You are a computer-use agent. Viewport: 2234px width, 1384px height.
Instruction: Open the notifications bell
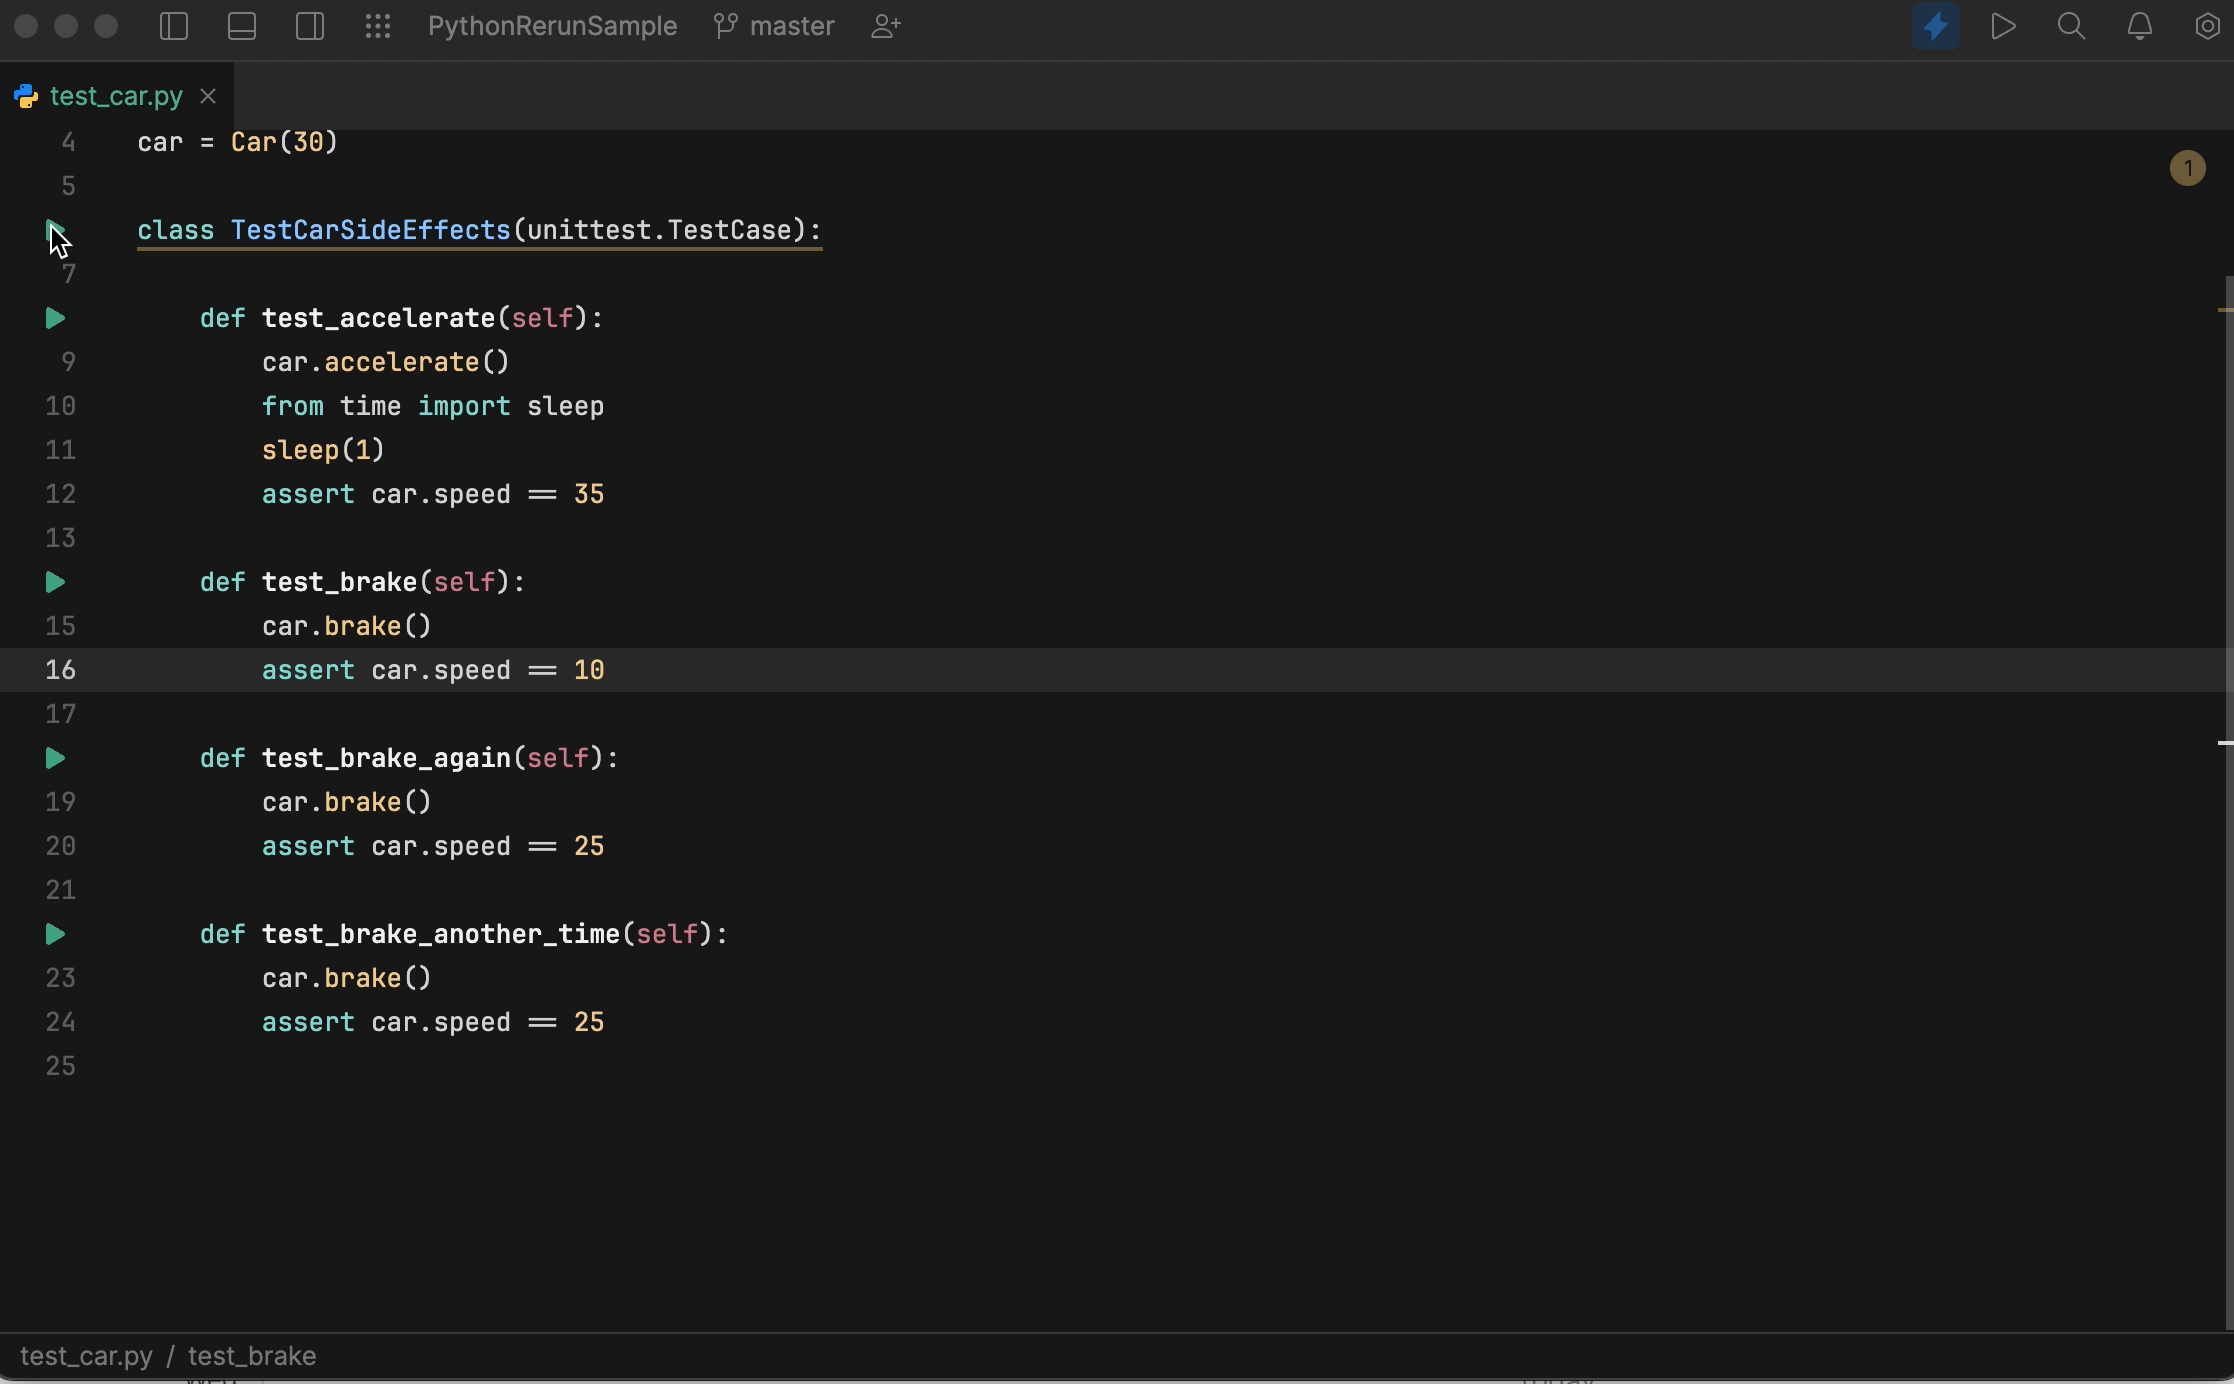tap(2139, 26)
